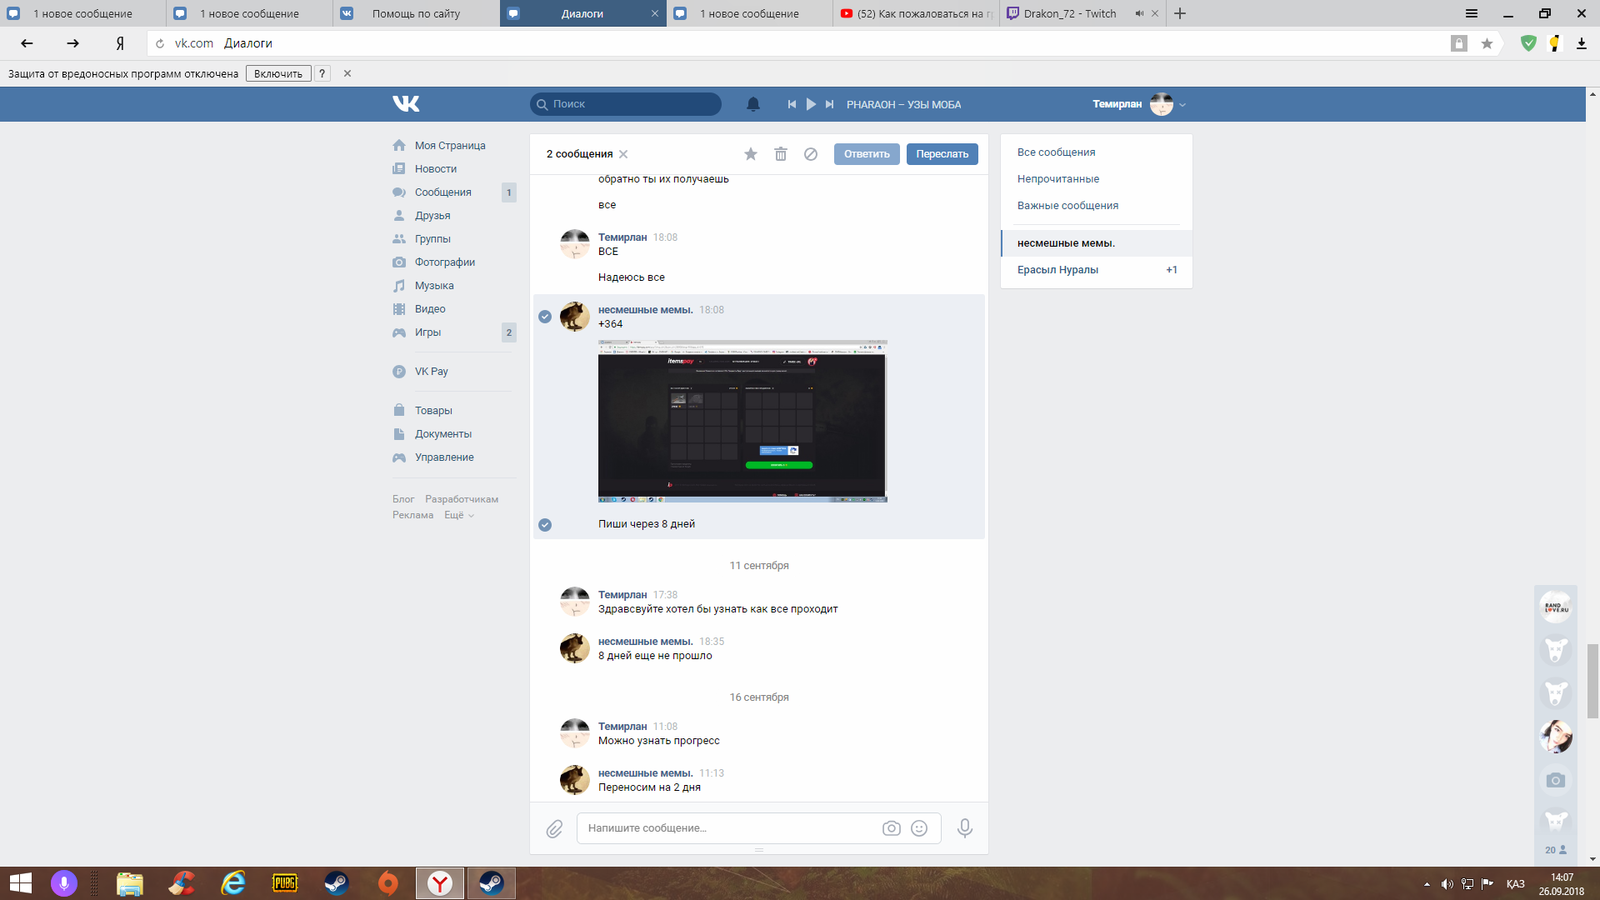Open Сообщения in sidebar
This screenshot has width=1600, height=900.
pyautogui.click(x=443, y=192)
